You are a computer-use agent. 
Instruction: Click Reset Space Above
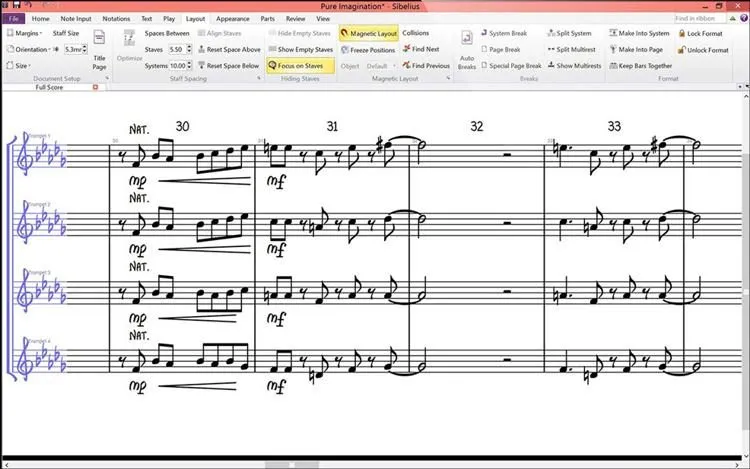229,49
